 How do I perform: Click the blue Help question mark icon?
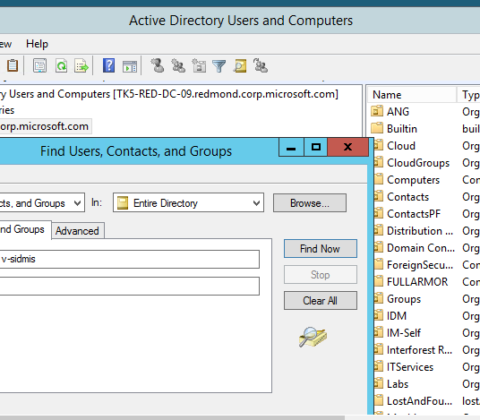click(109, 65)
